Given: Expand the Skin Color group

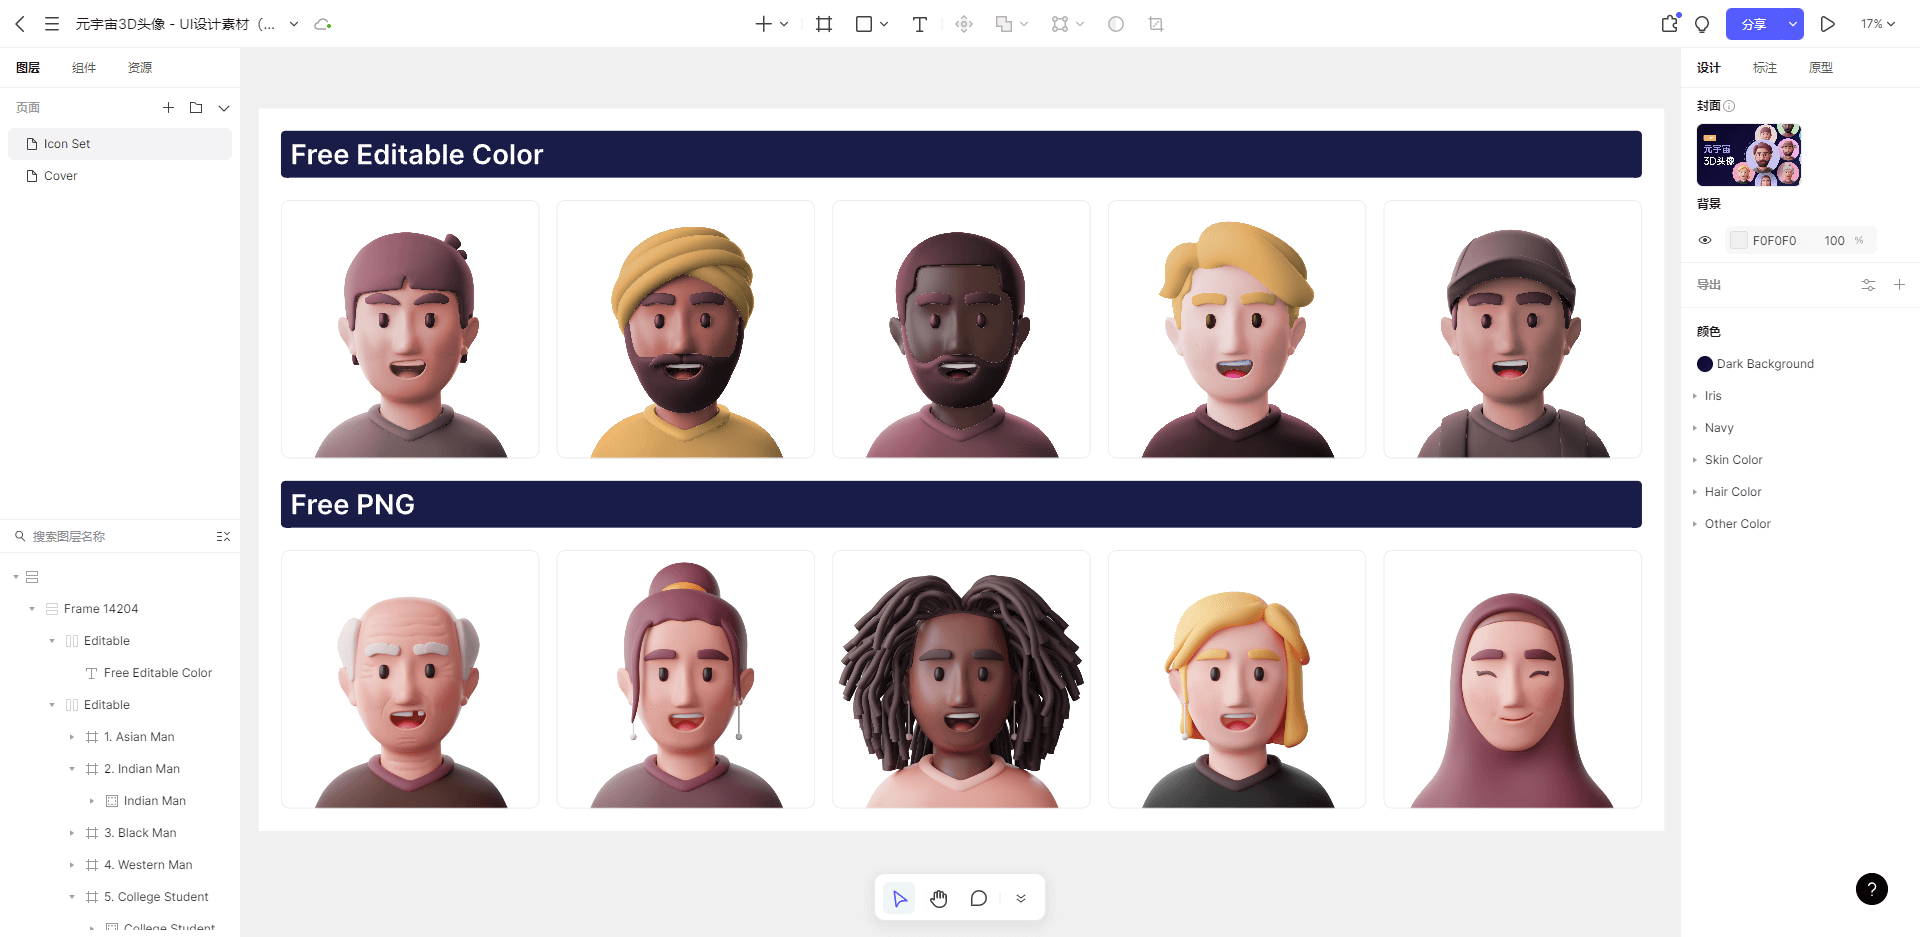Looking at the screenshot, I should pos(1695,460).
